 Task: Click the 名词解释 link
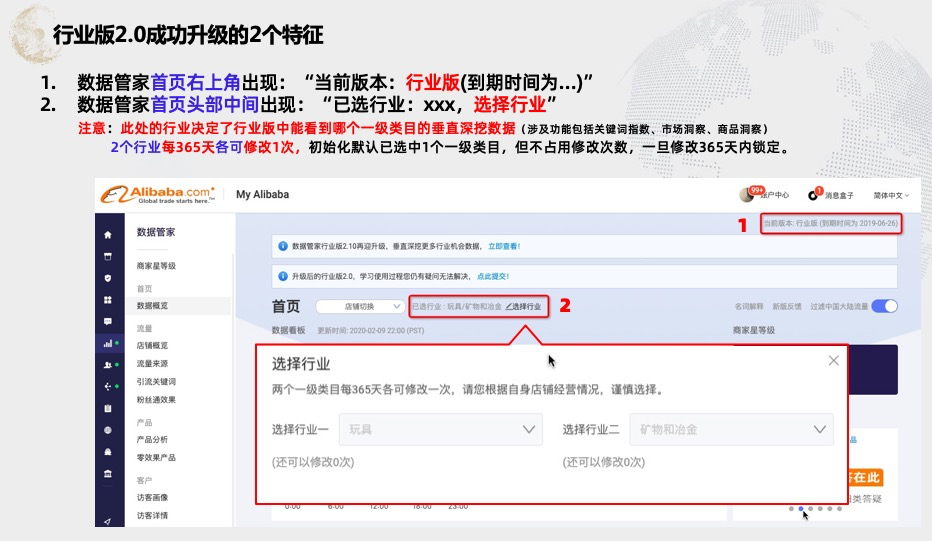[x=749, y=306]
